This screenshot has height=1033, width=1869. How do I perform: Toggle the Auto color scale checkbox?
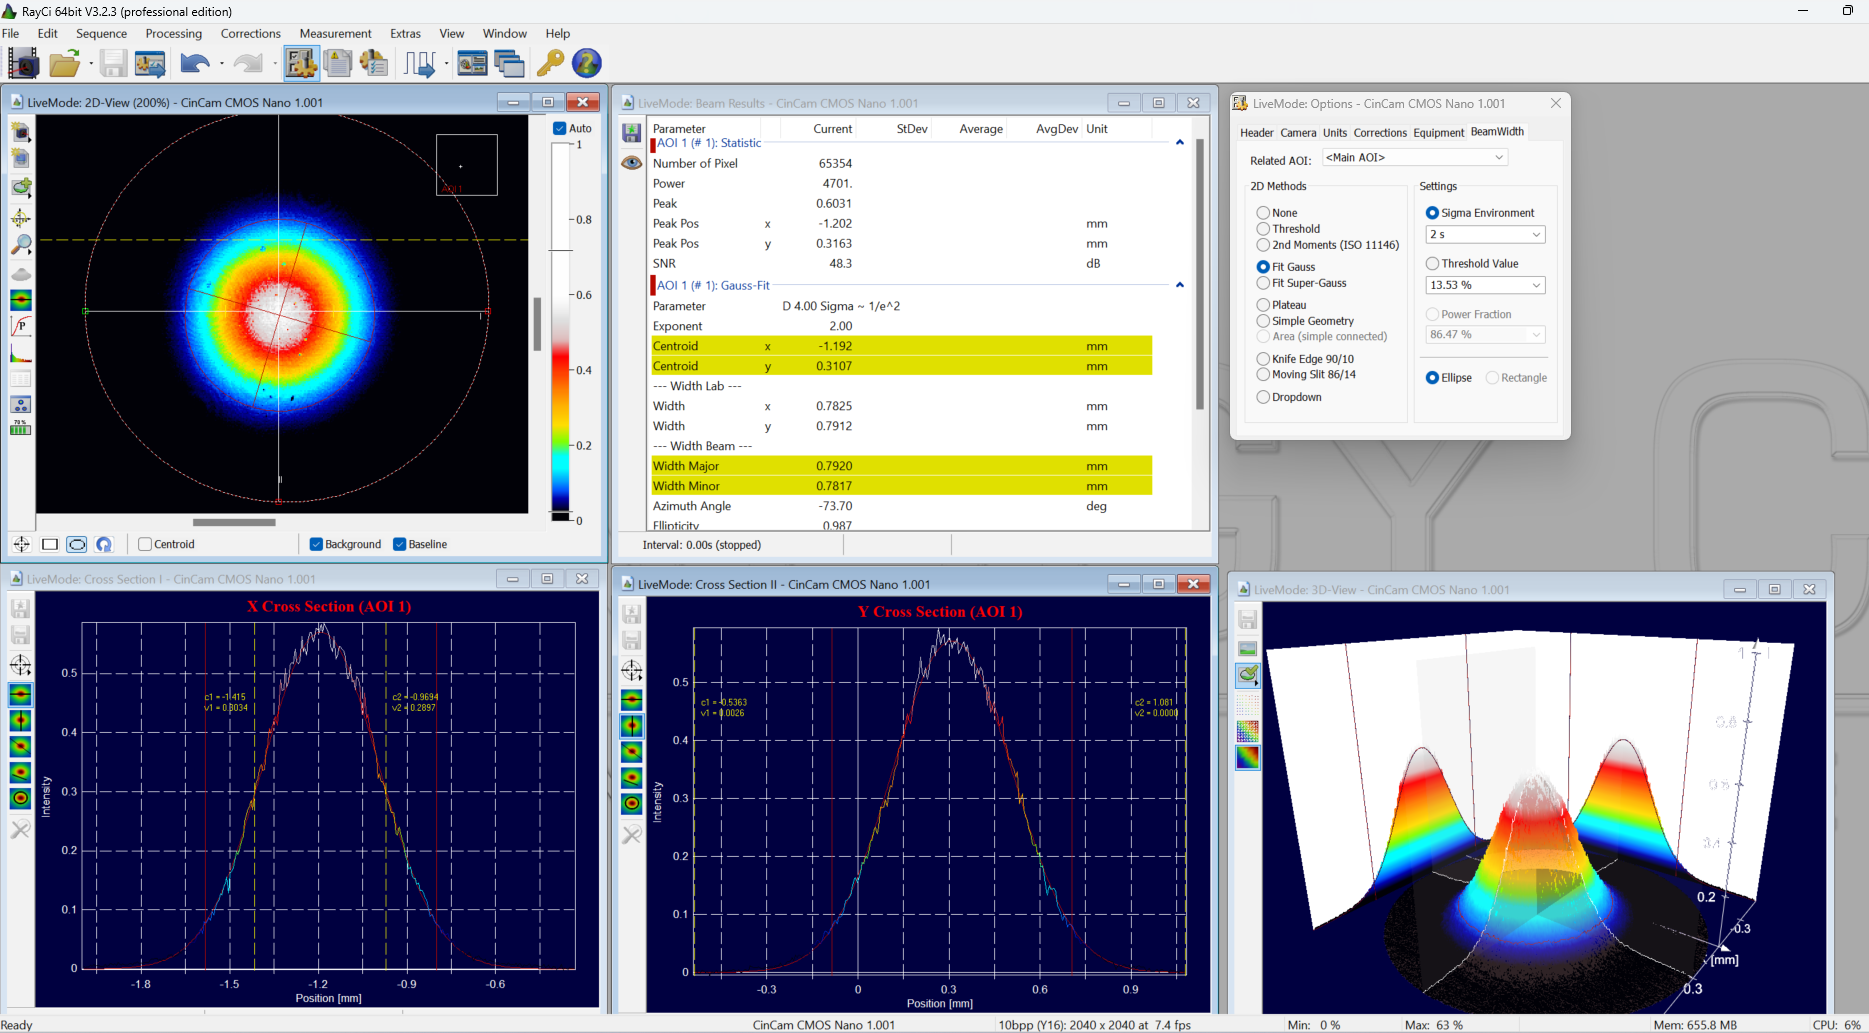pyautogui.click(x=560, y=129)
